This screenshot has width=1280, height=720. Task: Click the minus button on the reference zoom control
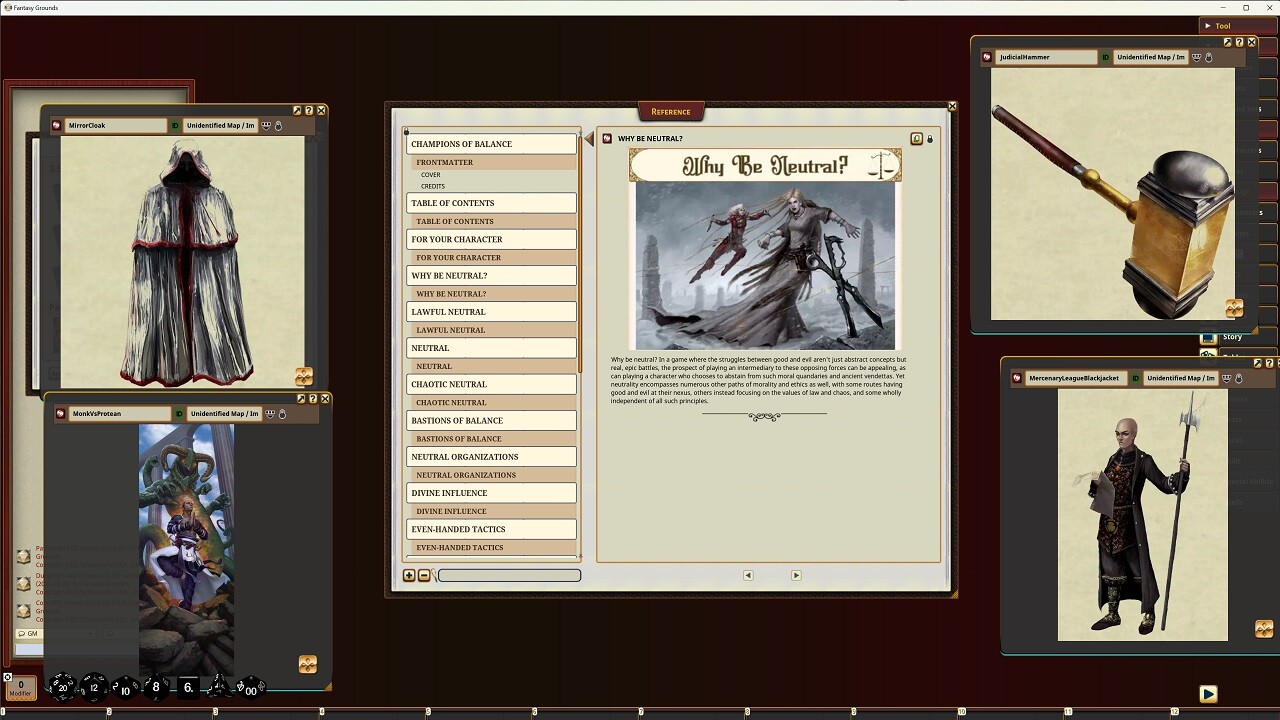pyautogui.click(x=423, y=575)
